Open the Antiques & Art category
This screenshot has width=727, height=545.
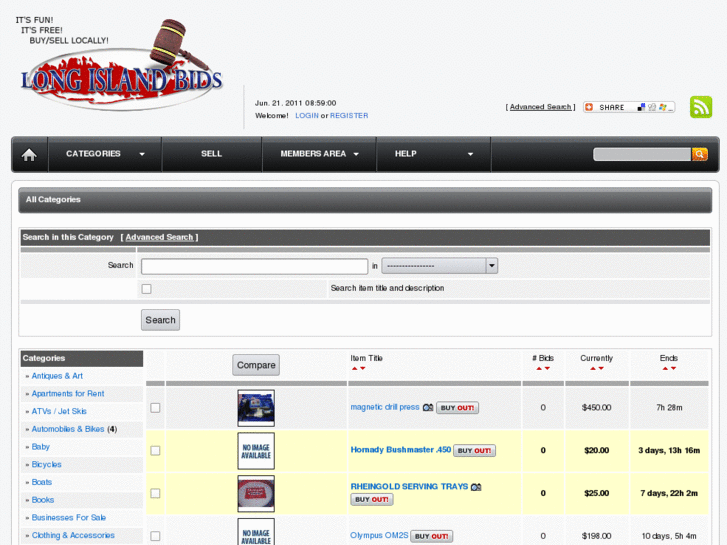click(57, 376)
